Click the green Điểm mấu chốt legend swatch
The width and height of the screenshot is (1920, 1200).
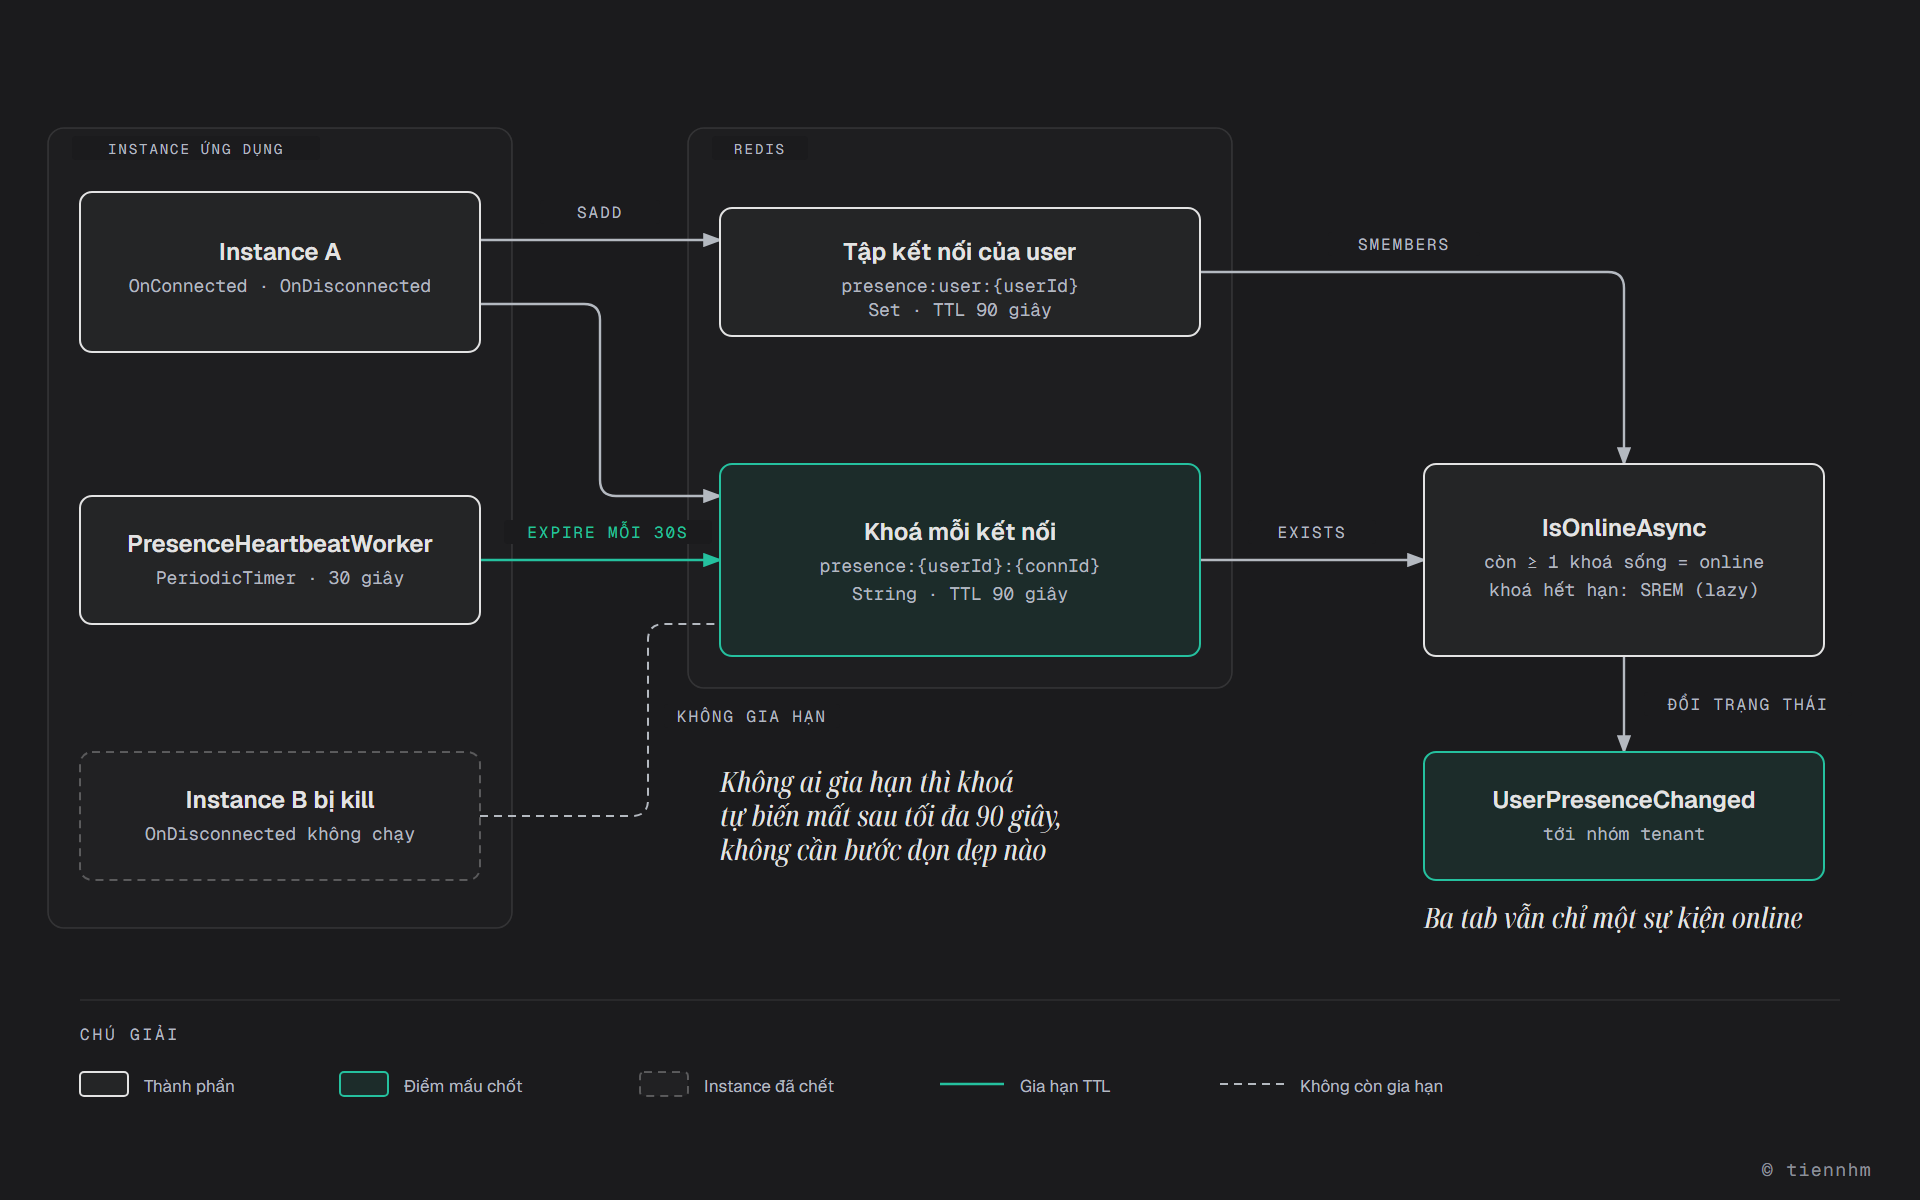click(364, 1084)
